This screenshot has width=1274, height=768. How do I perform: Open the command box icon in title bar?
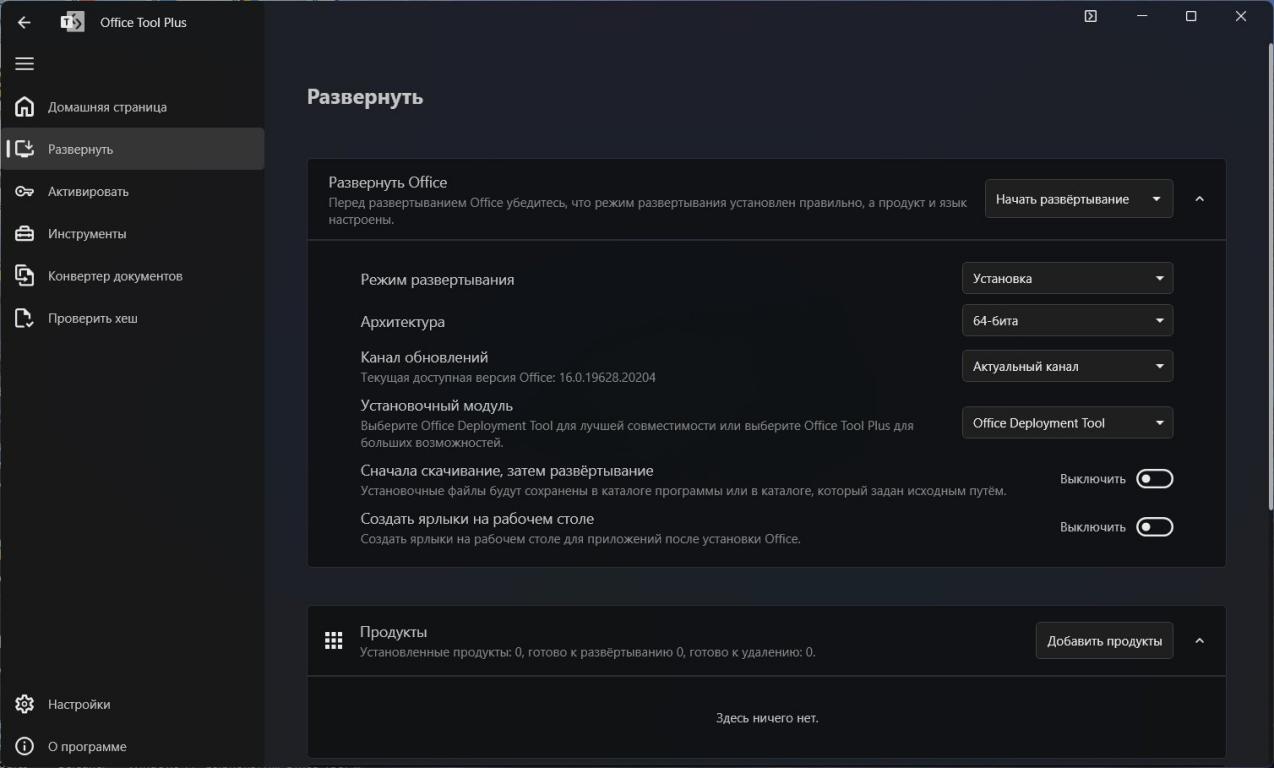click(1090, 16)
